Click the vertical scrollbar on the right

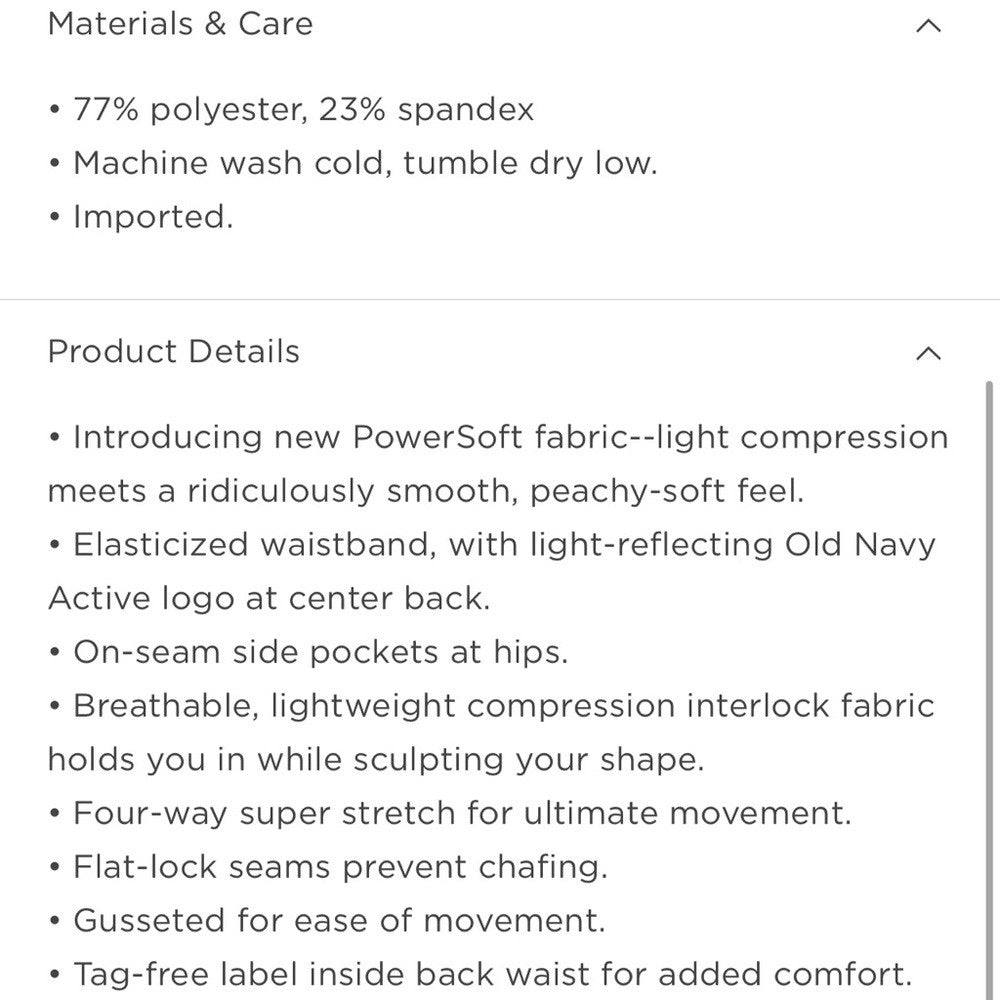[x=991, y=600]
